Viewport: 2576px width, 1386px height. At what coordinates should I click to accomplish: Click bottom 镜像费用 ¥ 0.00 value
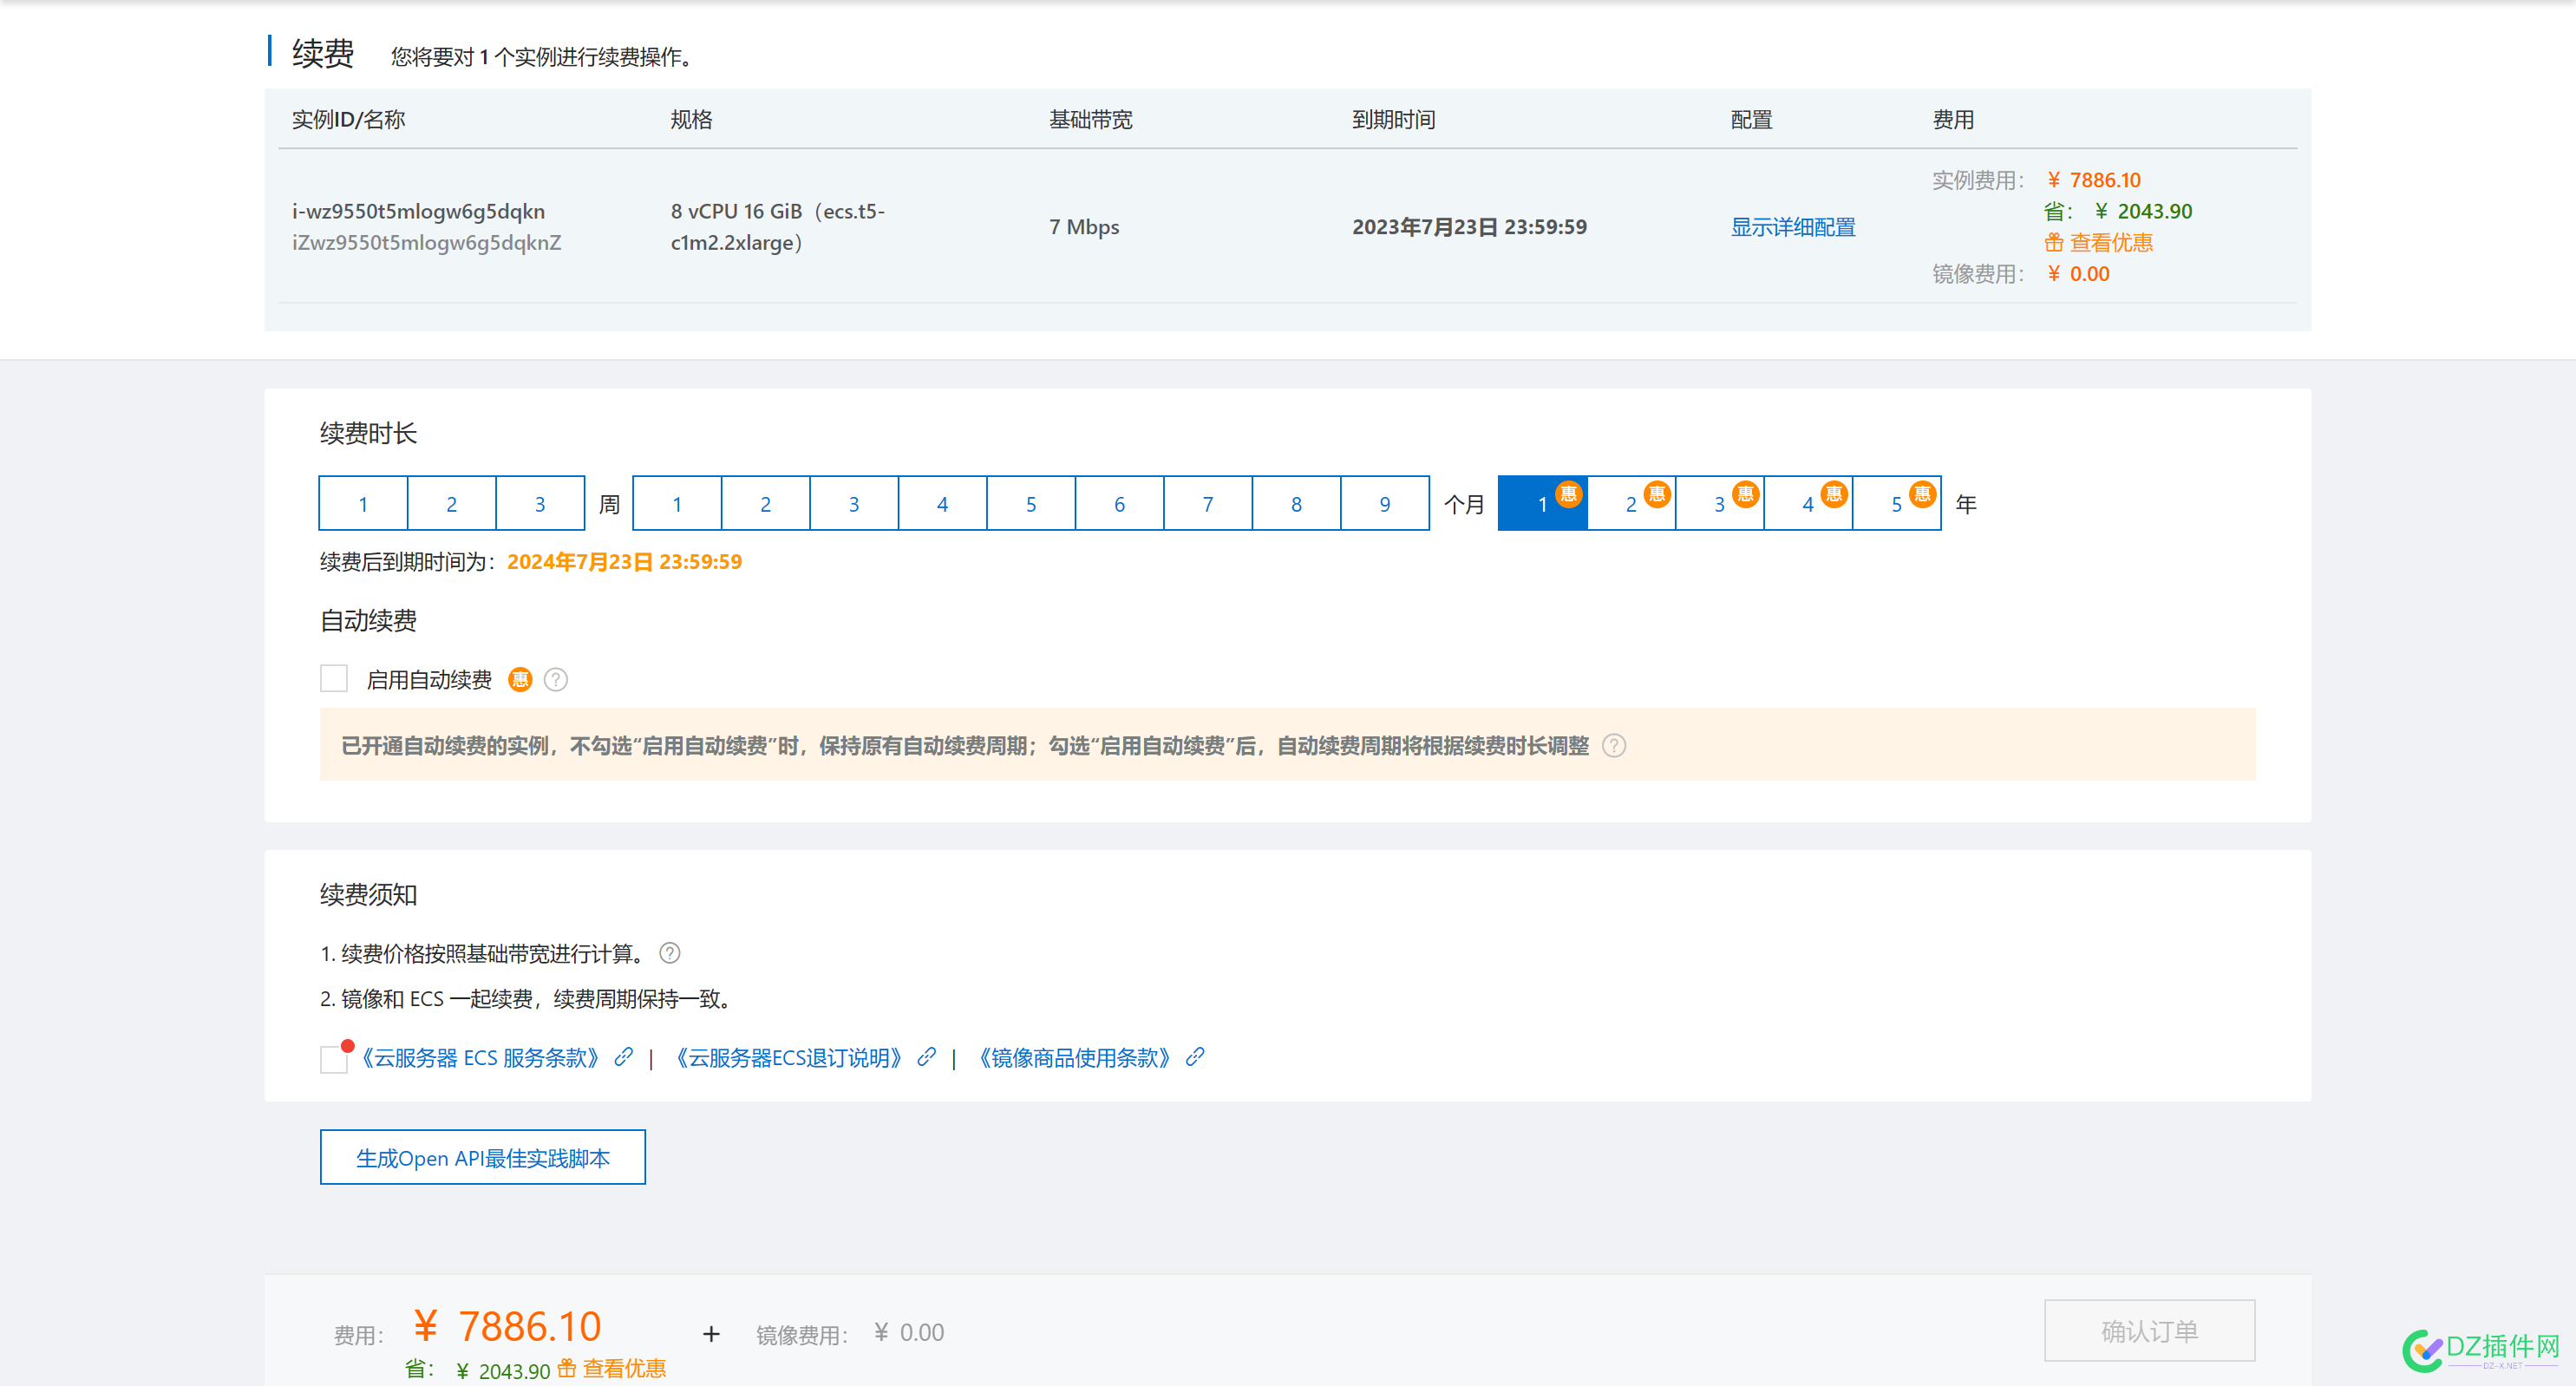coord(909,1333)
